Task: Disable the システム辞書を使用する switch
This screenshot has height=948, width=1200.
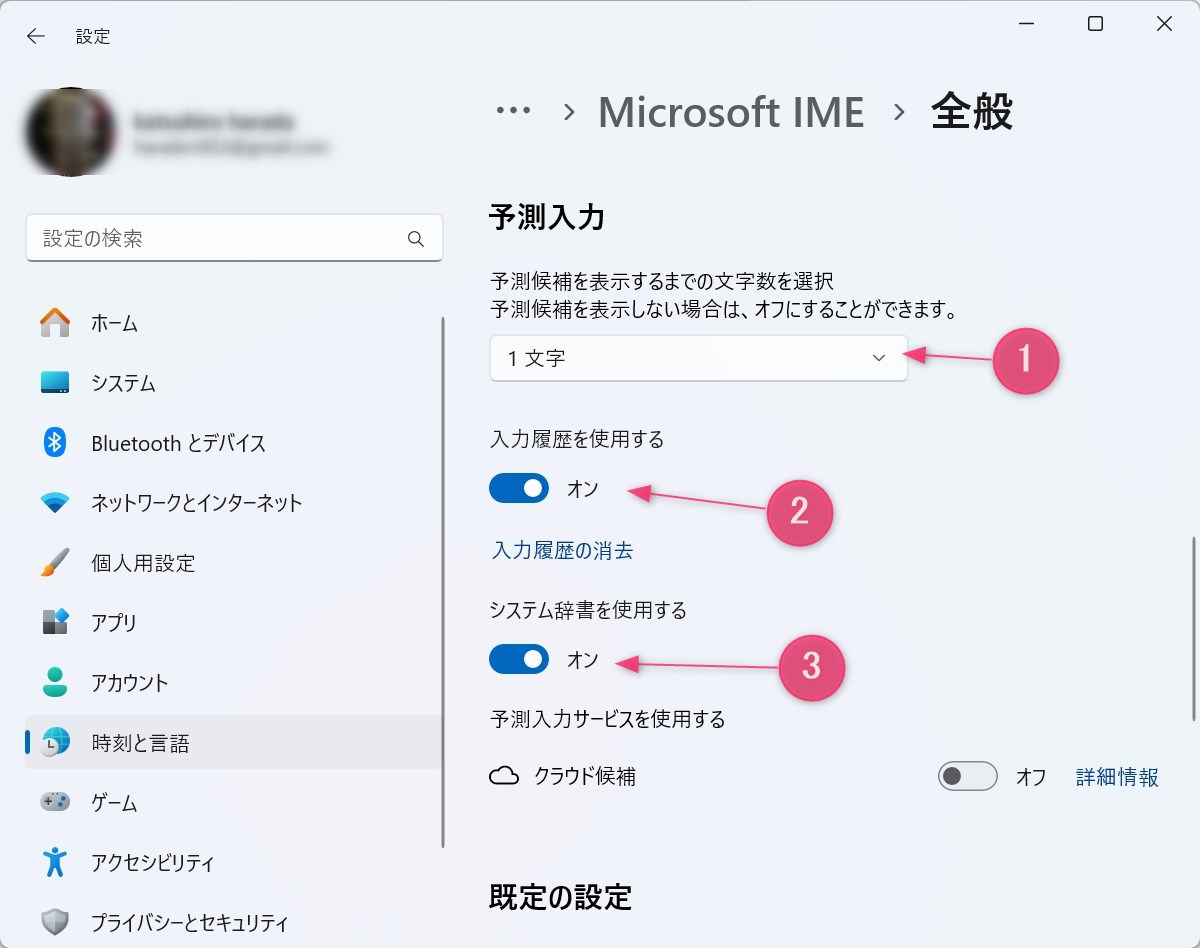Action: click(x=519, y=660)
